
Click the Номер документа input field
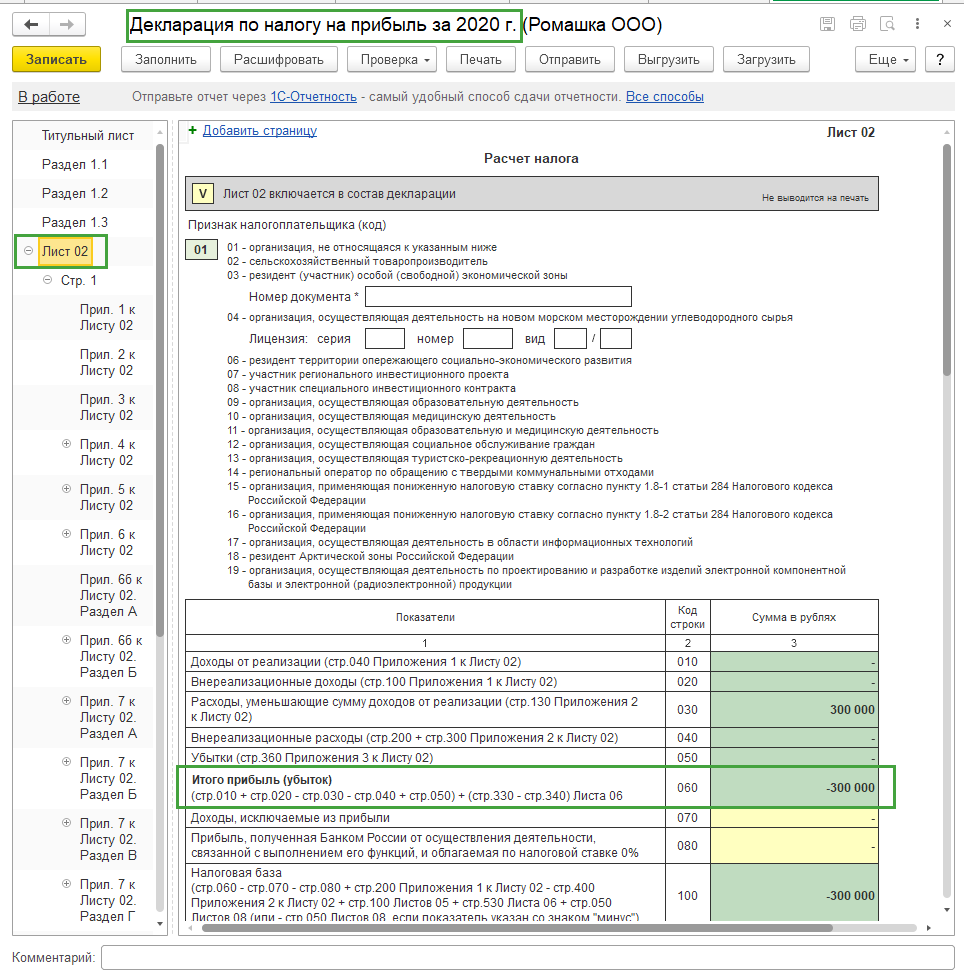click(498, 296)
